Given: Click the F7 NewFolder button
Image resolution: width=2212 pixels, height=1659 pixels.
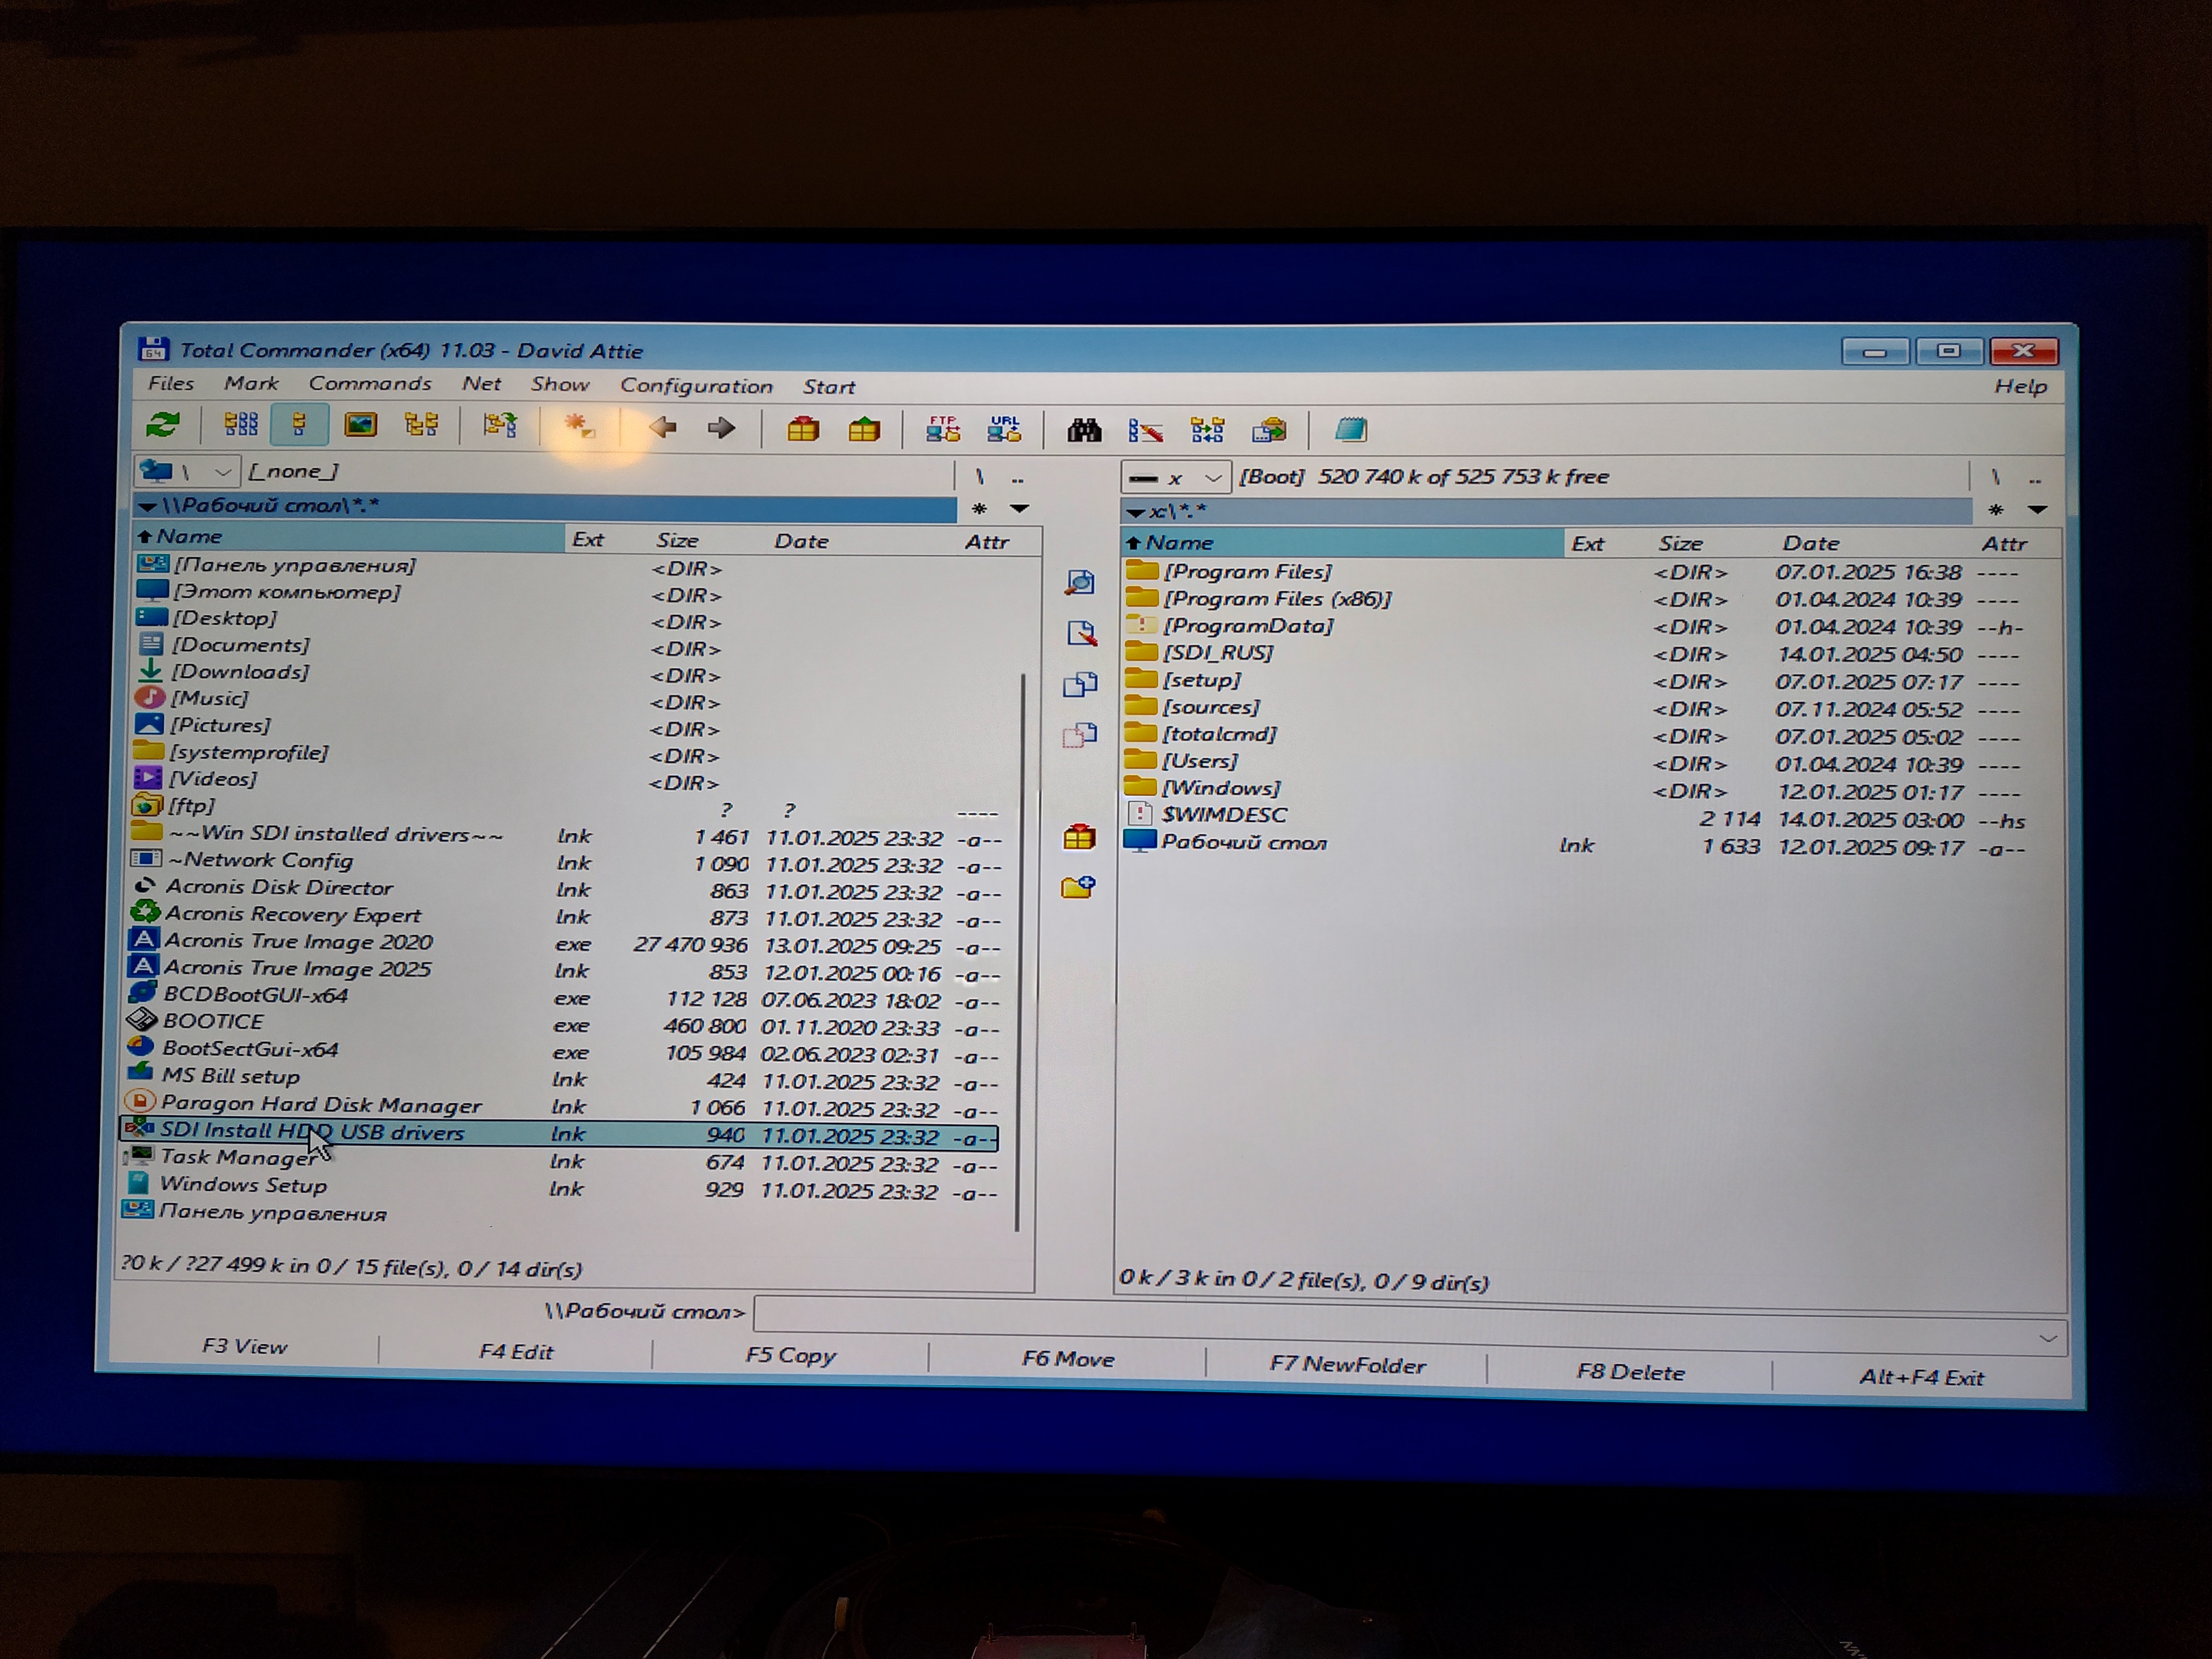Looking at the screenshot, I should pos(1347,1365).
